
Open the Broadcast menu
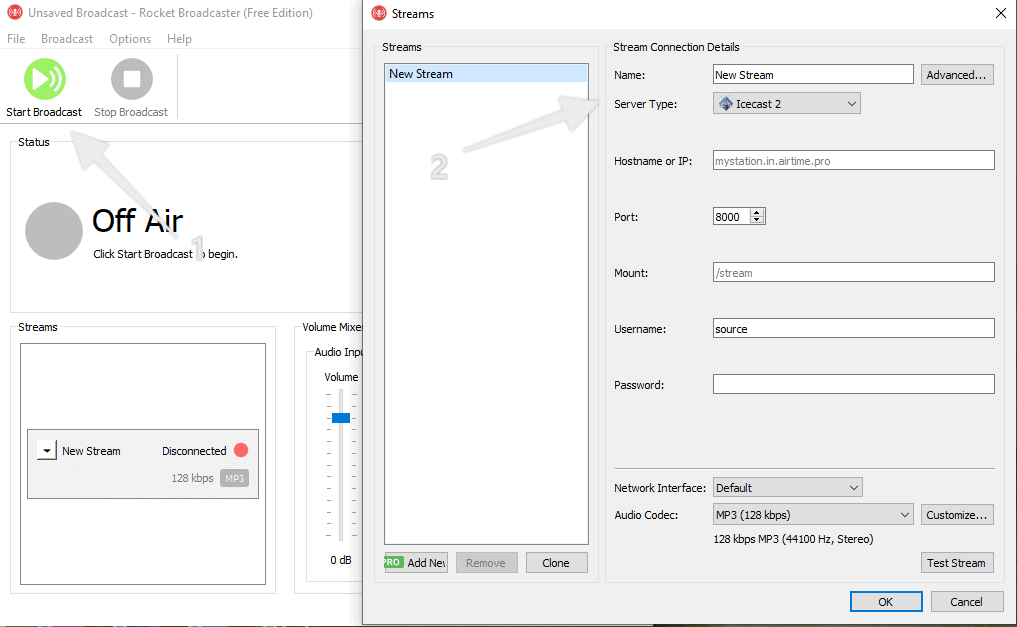coord(66,38)
